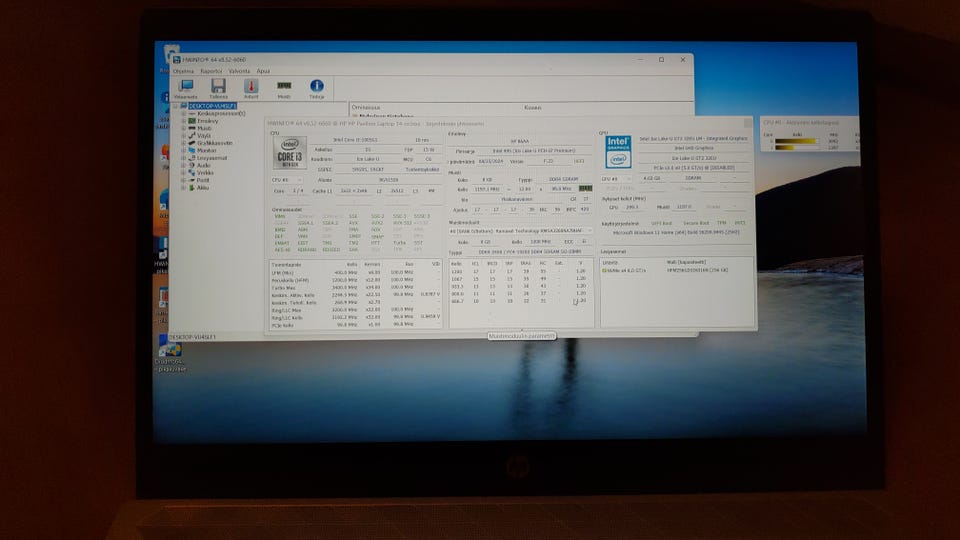Open the memory module selection dropdown
This screenshot has height=540, width=960.
coord(521,231)
